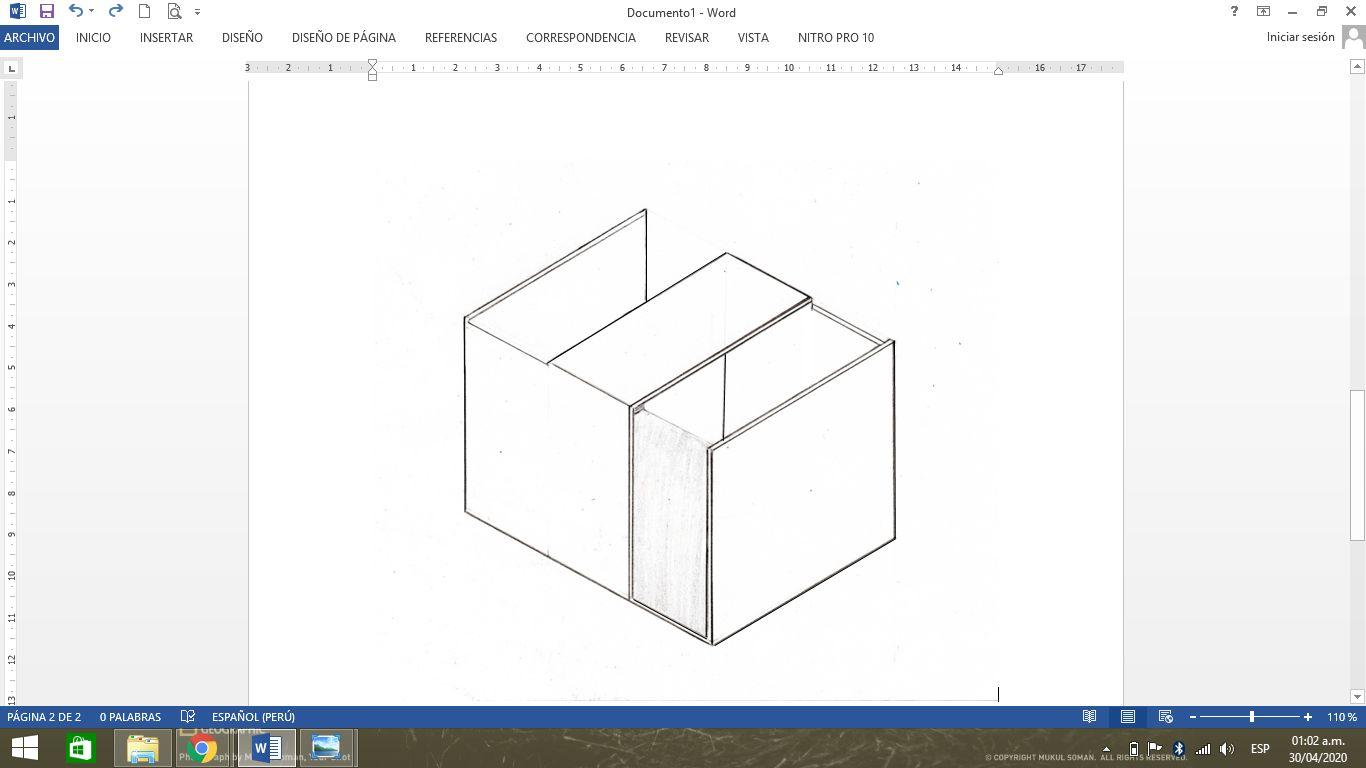Click the vertical scrollbar down arrow
The image size is (1366, 768).
click(1357, 696)
